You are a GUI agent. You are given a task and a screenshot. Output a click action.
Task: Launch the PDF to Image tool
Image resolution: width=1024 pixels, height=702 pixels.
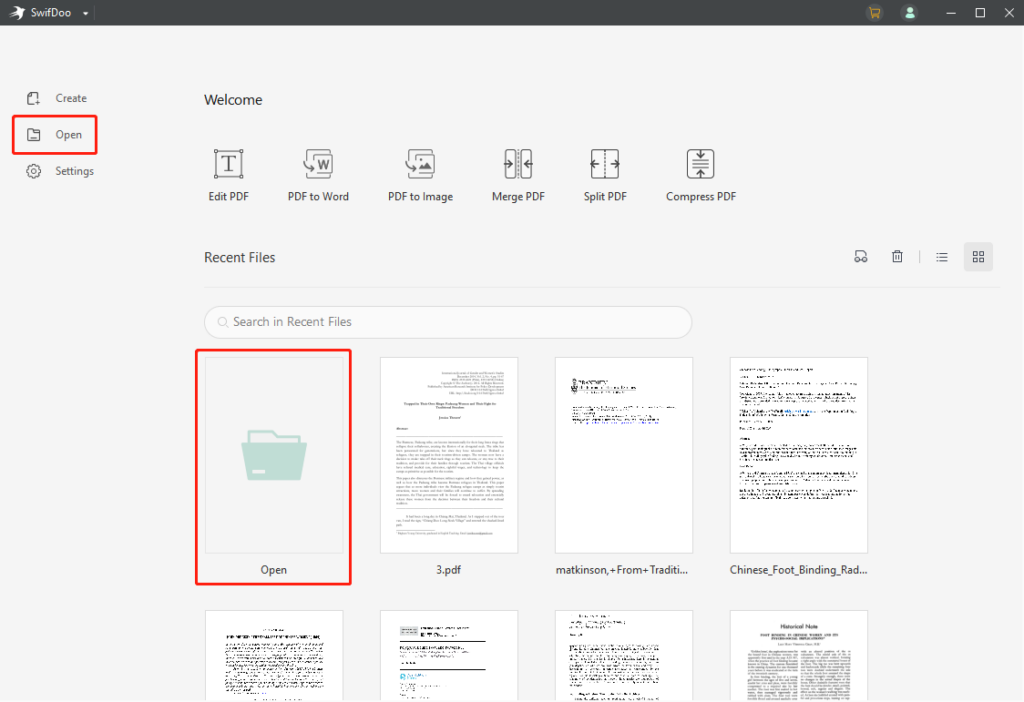click(420, 173)
